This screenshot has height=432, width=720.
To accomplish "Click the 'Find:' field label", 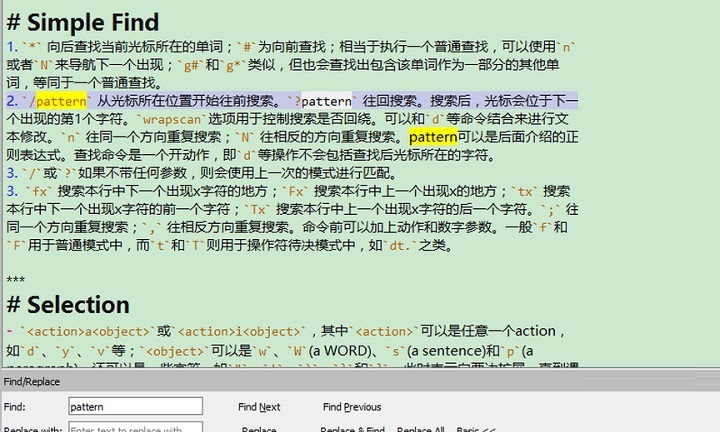I will pyautogui.click(x=15, y=407).
